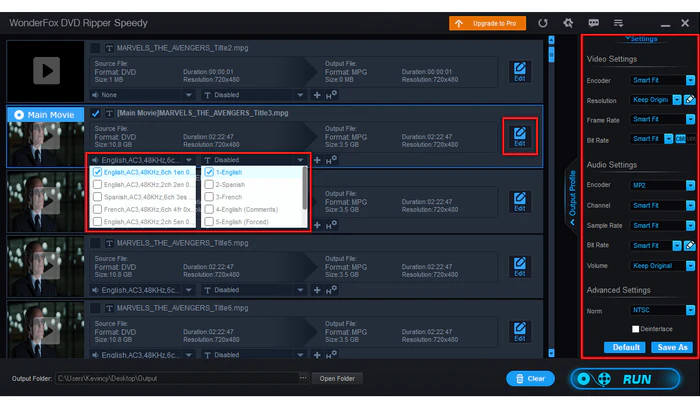Viewport: 700px width, 407px height.
Task: Open the menu list icon in title bar
Action: 618,23
